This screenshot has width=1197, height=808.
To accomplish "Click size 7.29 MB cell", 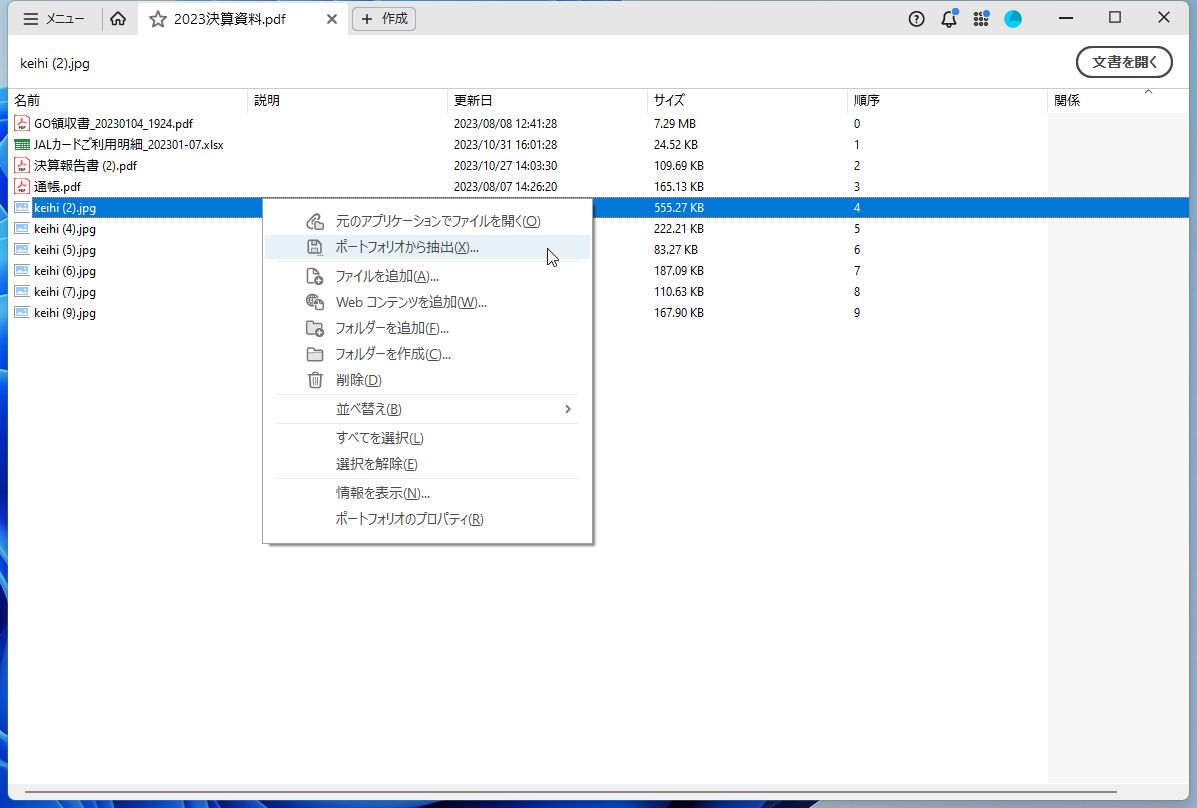I will click(675, 123).
